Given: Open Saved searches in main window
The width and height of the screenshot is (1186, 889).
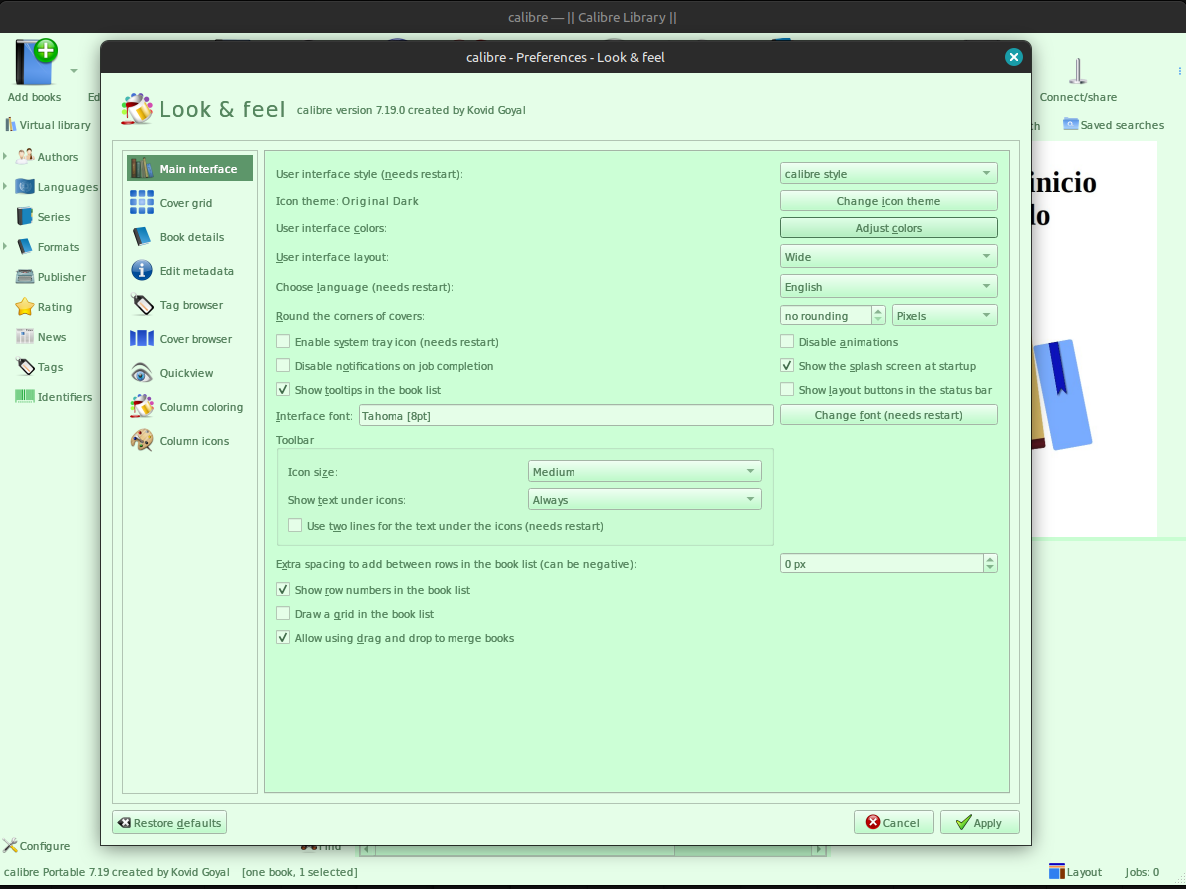Looking at the screenshot, I should (1113, 125).
